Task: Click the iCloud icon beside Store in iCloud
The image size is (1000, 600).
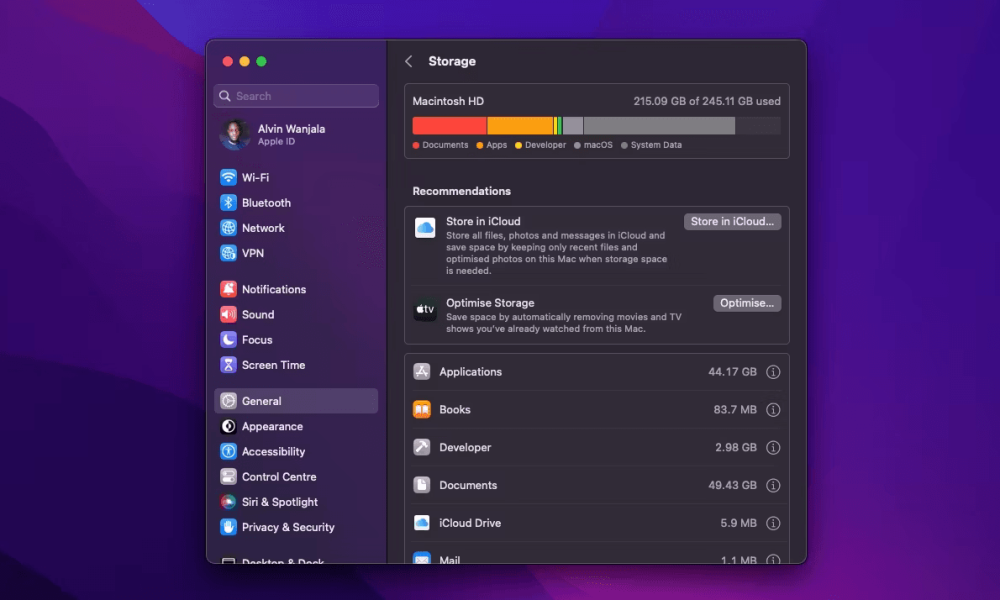Action: (425, 228)
